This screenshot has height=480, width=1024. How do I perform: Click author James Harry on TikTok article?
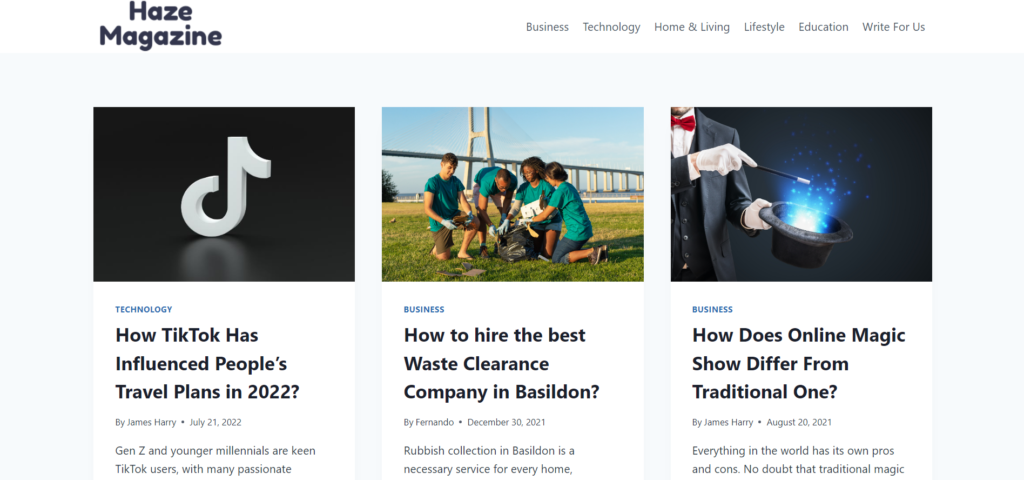[x=152, y=423]
